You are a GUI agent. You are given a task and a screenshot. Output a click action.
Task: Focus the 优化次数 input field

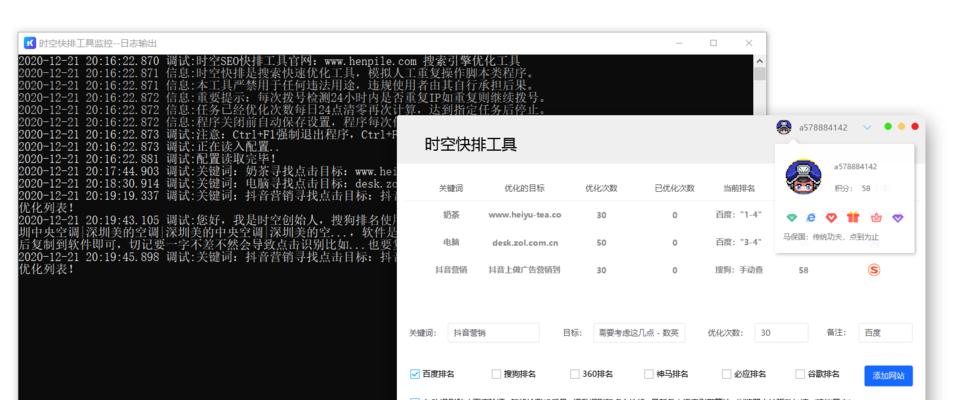click(x=781, y=333)
